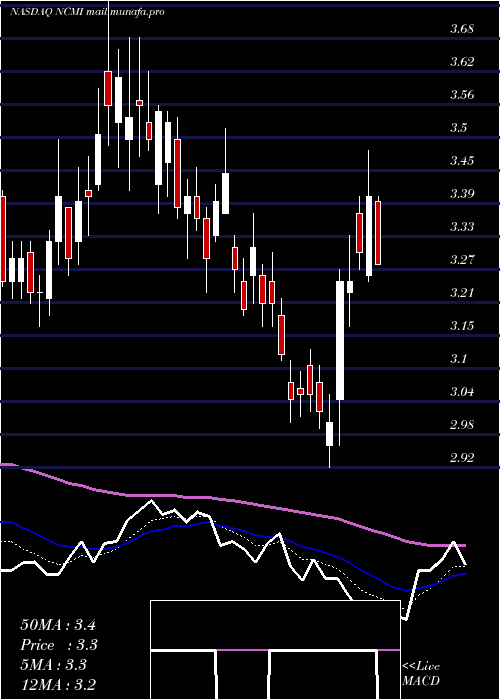
Task: Click the red candle at the chart peak
Action: (108, 88)
